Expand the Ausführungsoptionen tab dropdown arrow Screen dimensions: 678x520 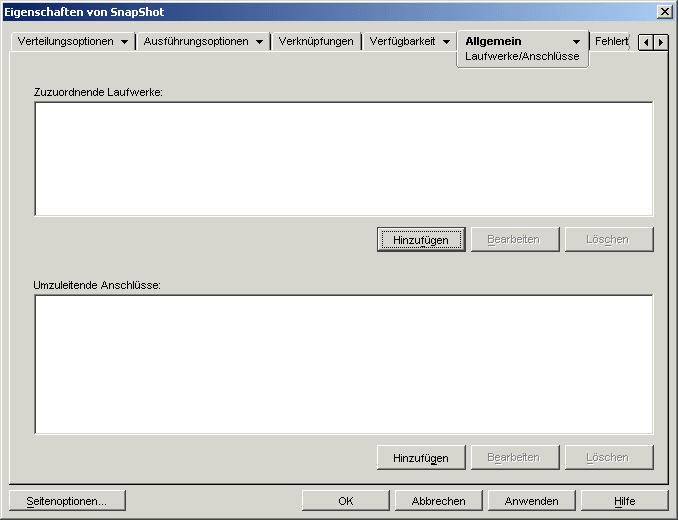pos(259,42)
